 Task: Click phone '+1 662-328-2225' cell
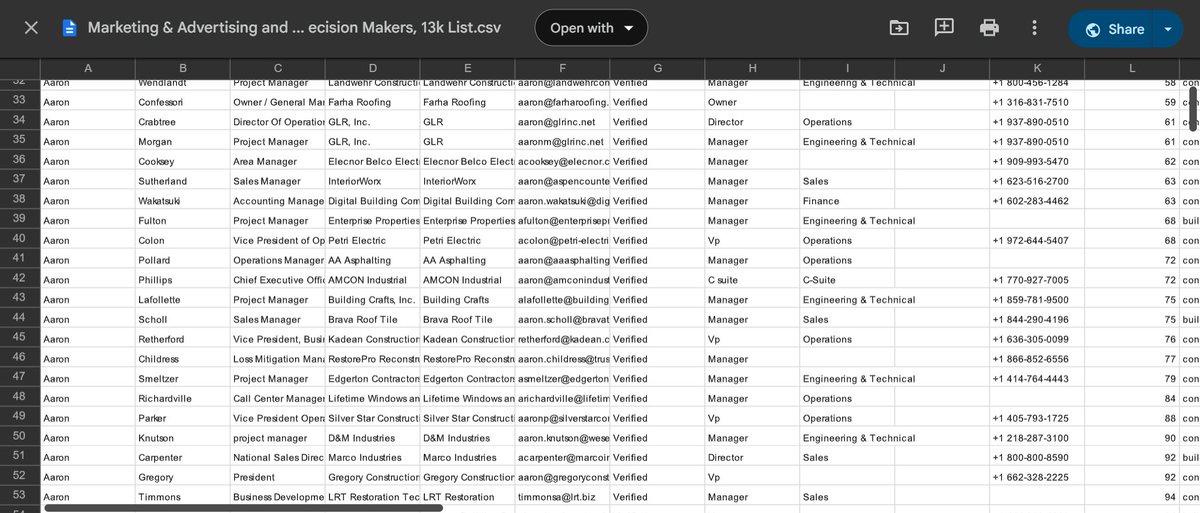click(x=1037, y=478)
